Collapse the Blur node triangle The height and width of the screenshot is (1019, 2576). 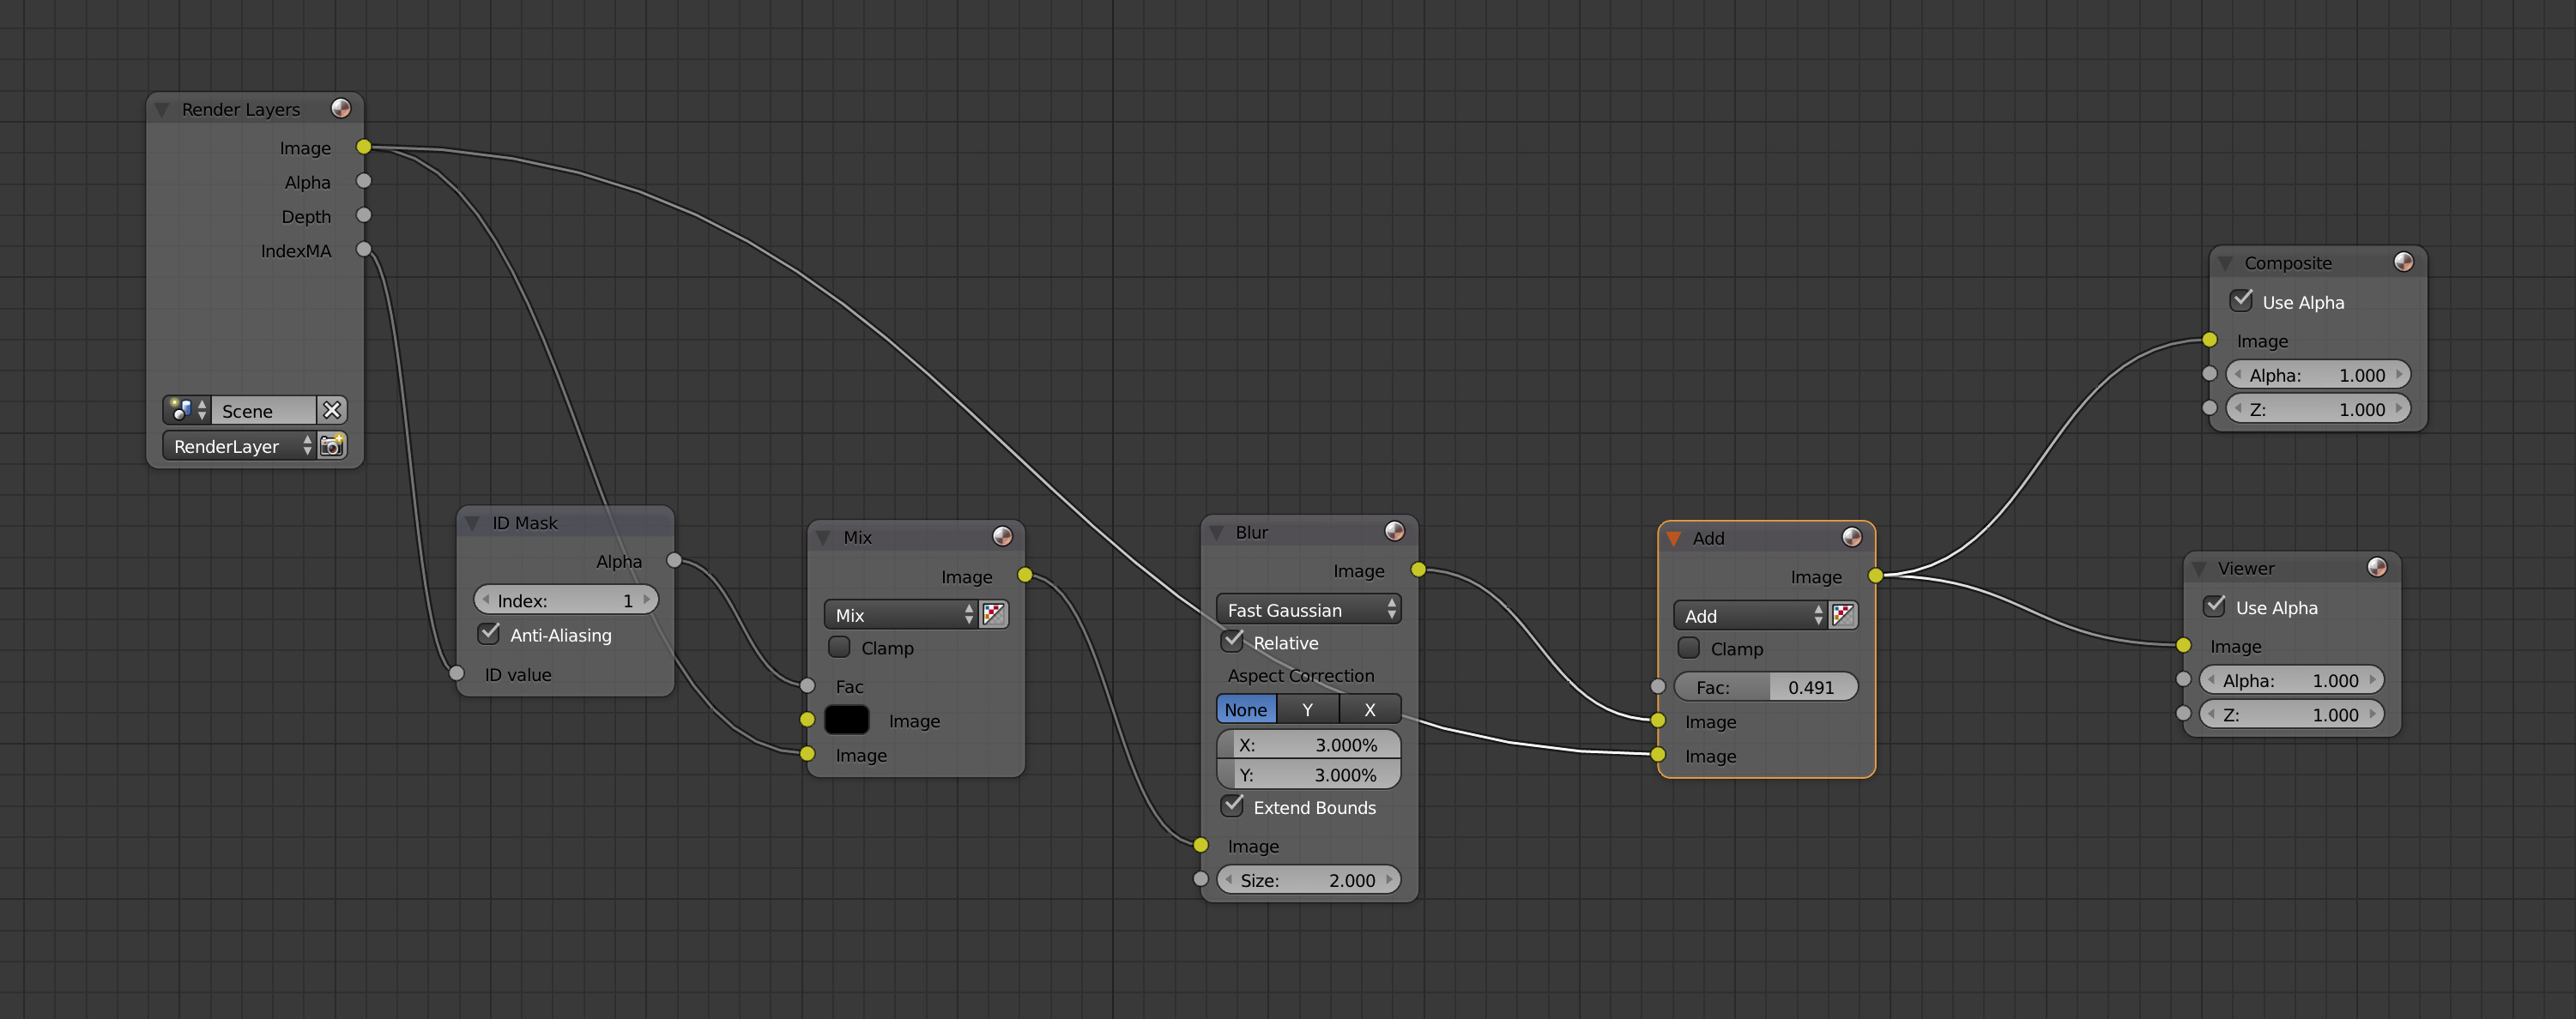pyautogui.click(x=1216, y=532)
